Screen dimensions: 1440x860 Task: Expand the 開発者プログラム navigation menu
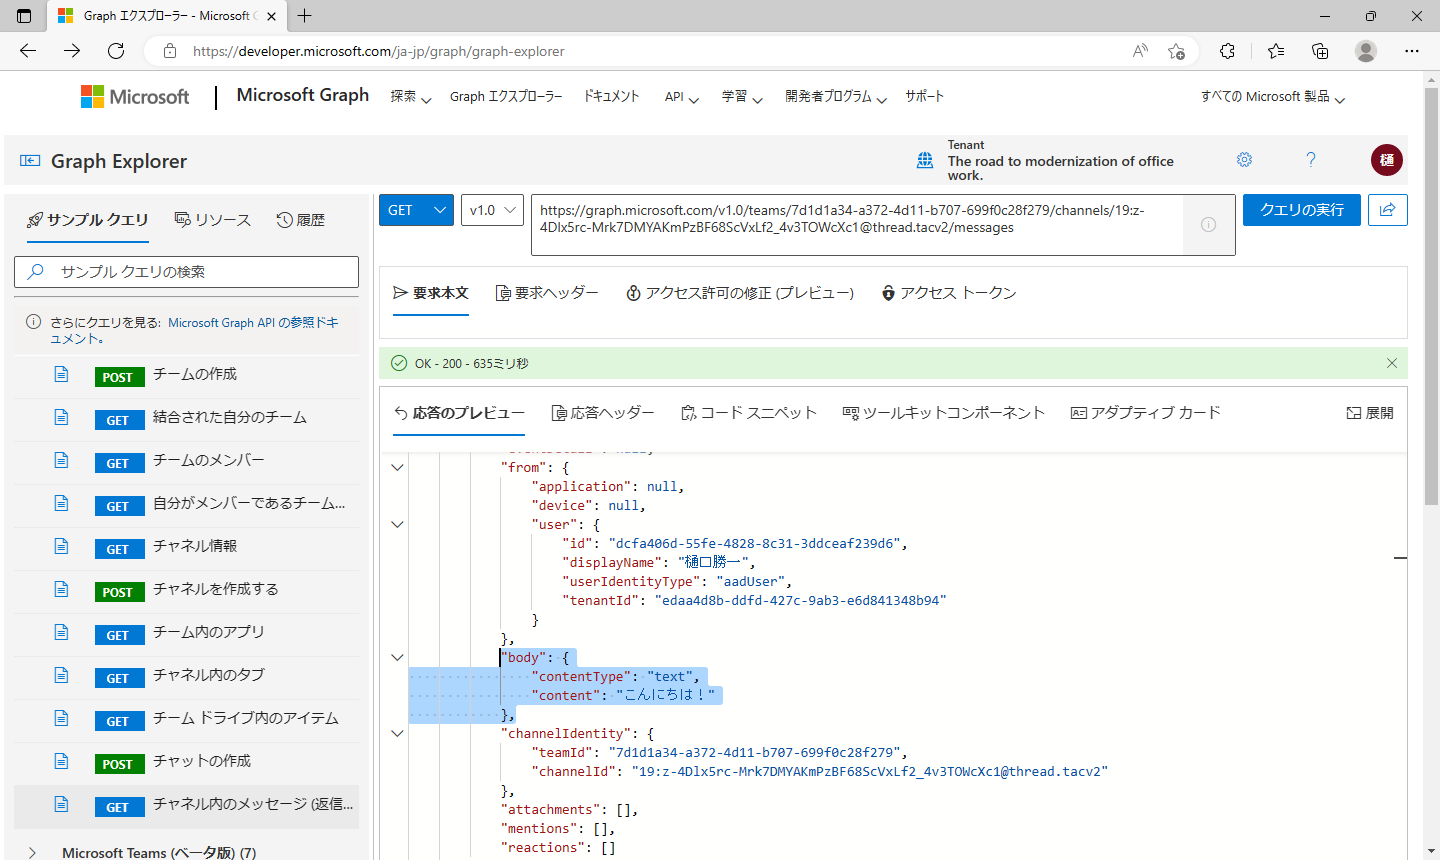click(x=836, y=97)
